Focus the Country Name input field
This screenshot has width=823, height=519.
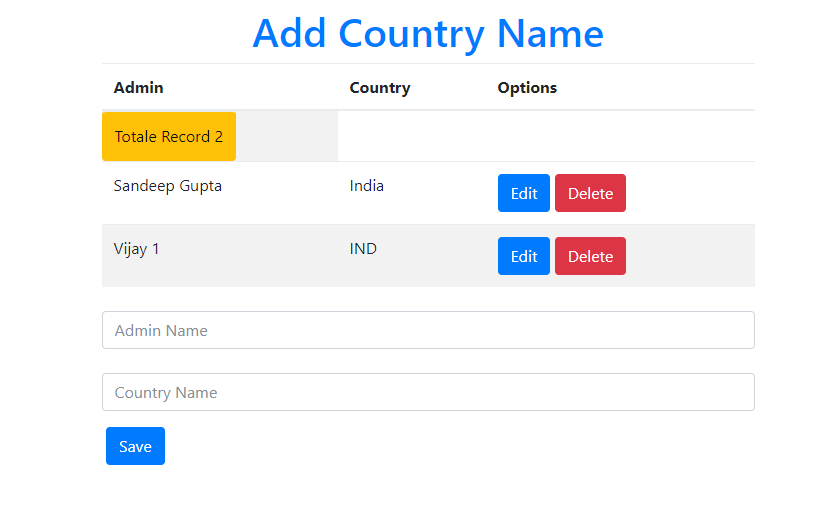pos(428,392)
